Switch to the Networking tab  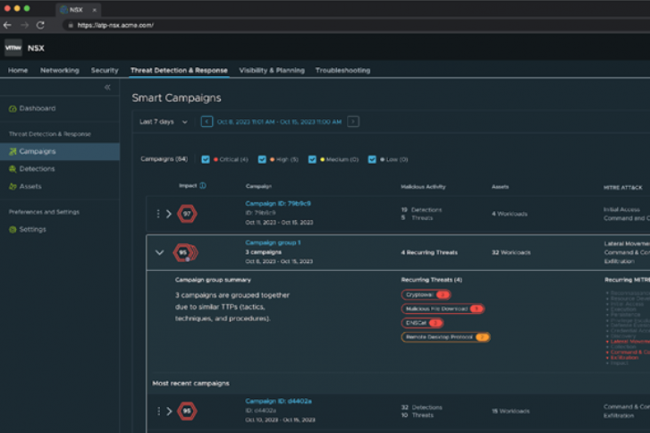point(59,71)
